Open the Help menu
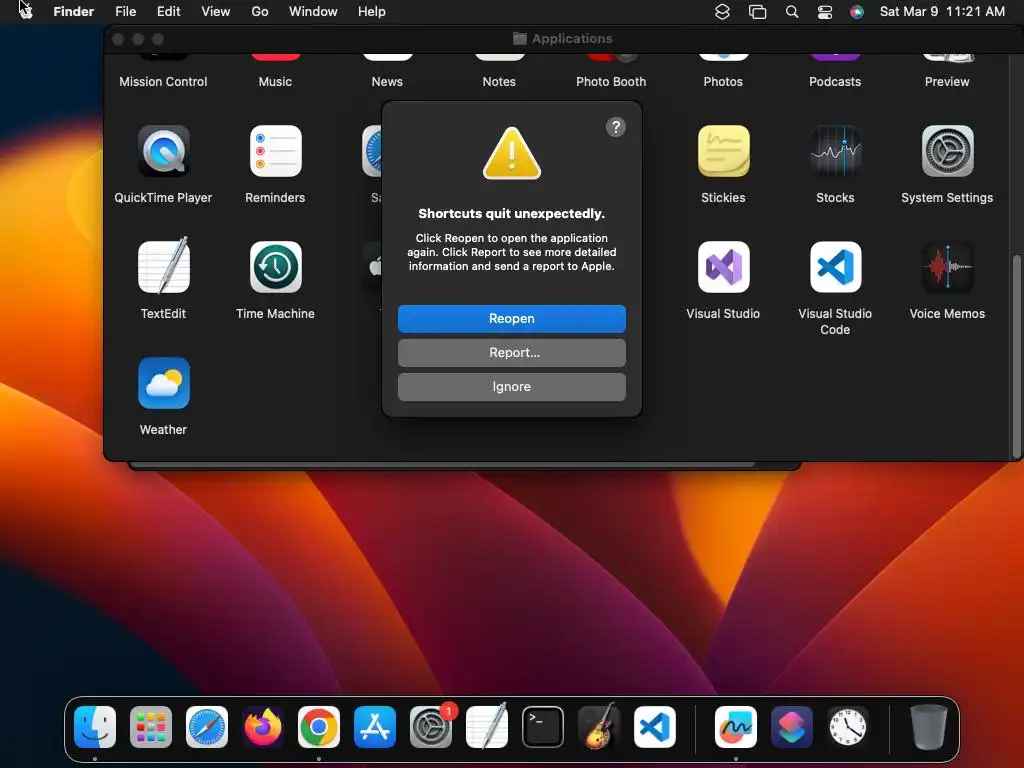 tap(372, 11)
